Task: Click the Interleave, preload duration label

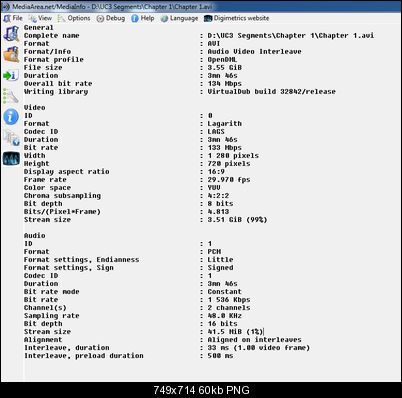Action: tap(84, 355)
